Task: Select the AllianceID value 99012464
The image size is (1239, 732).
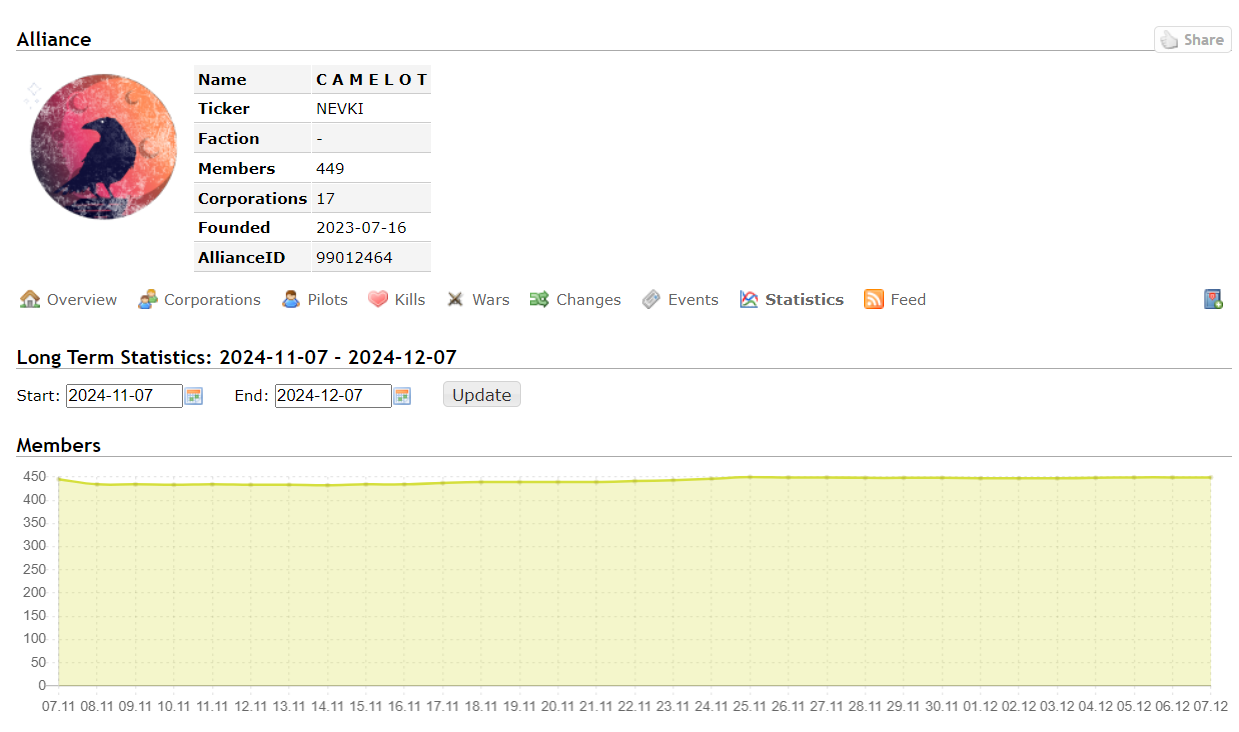Action: (354, 258)
